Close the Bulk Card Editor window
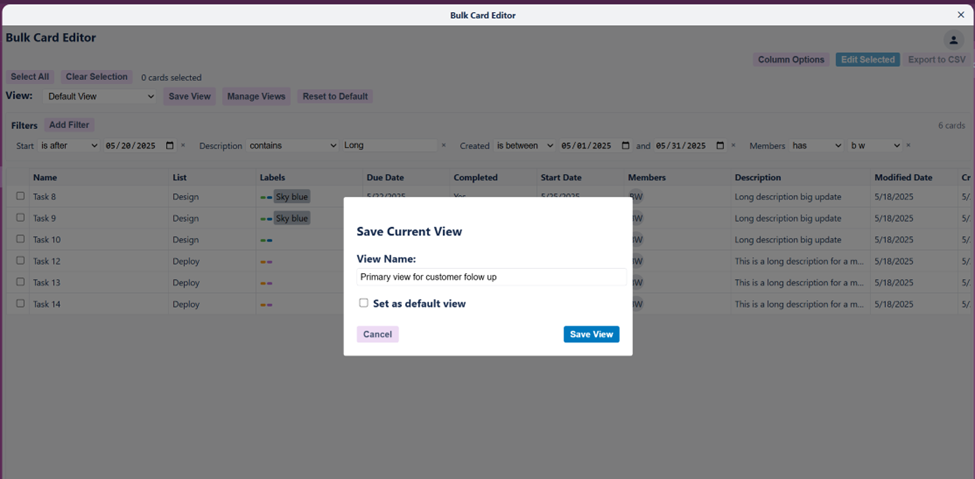 pyautogui.click(x=961, y=15)
